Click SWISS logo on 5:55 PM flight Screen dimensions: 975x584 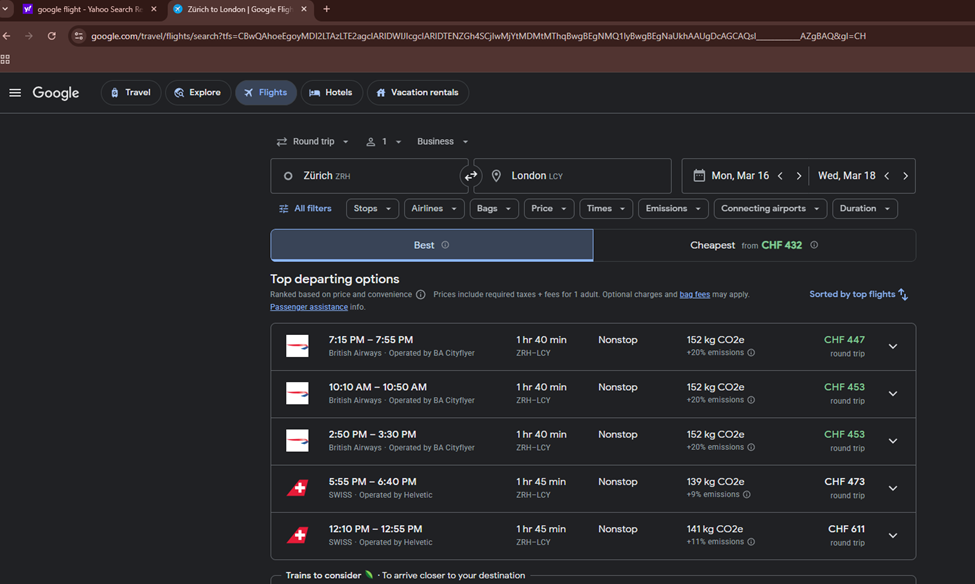(297, 488)
